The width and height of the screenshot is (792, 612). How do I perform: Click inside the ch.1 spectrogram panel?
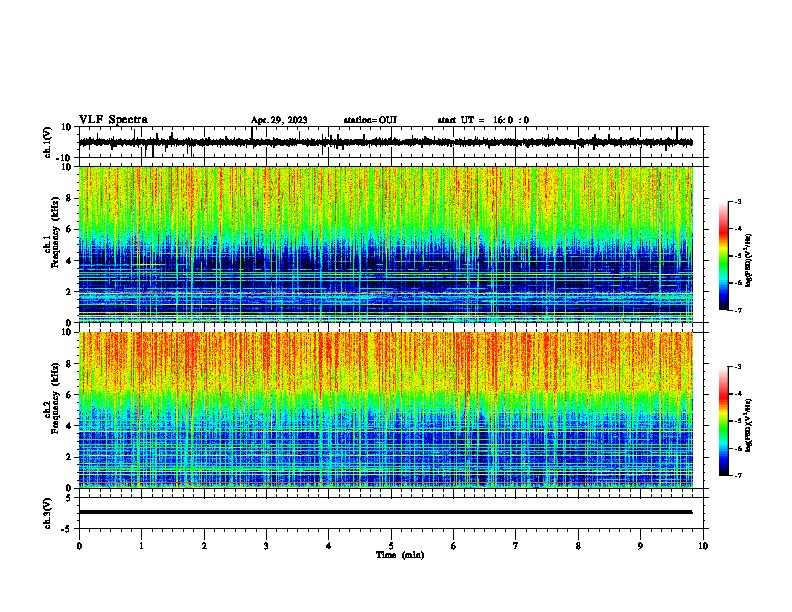coord(386,244)
